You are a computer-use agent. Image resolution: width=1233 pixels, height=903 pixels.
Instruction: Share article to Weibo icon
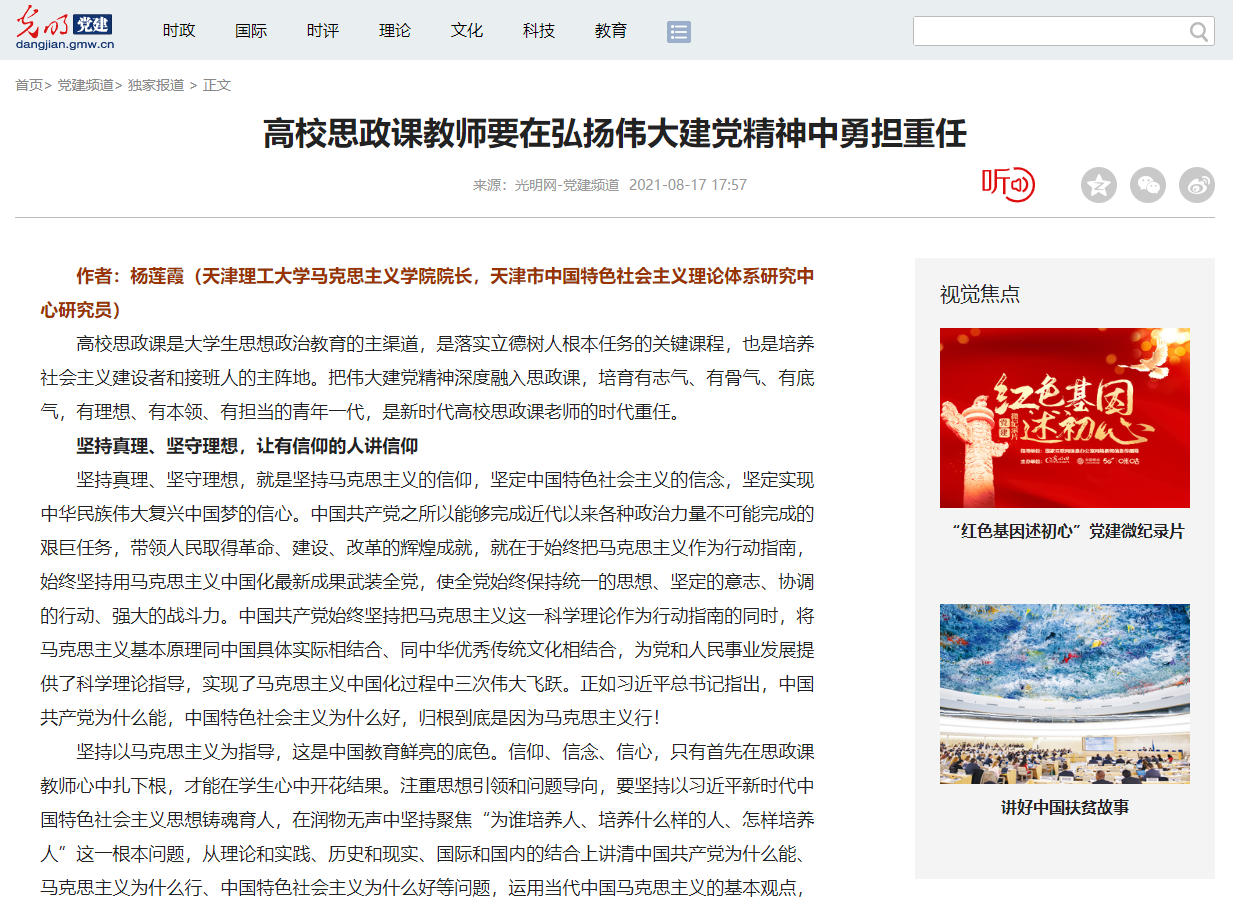(1197, 185)
